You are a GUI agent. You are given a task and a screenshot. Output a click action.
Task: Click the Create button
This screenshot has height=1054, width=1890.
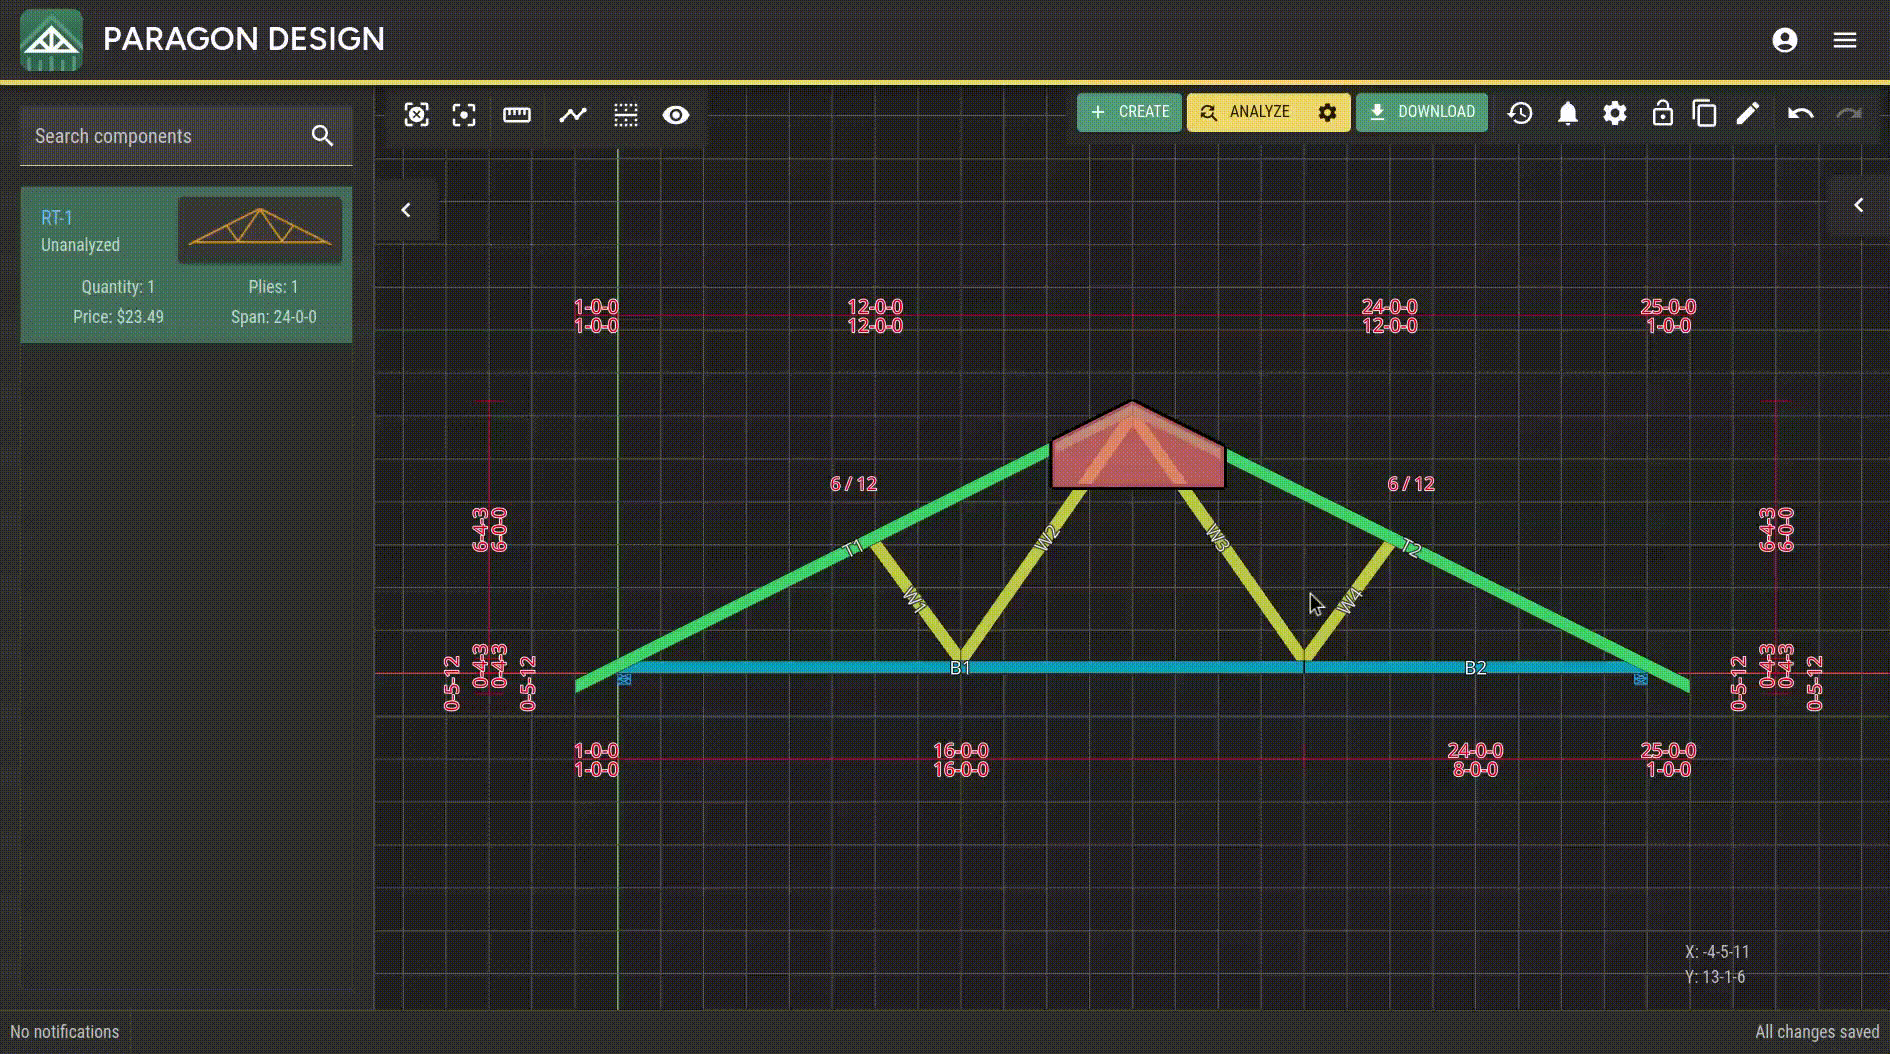point(1130,112)
